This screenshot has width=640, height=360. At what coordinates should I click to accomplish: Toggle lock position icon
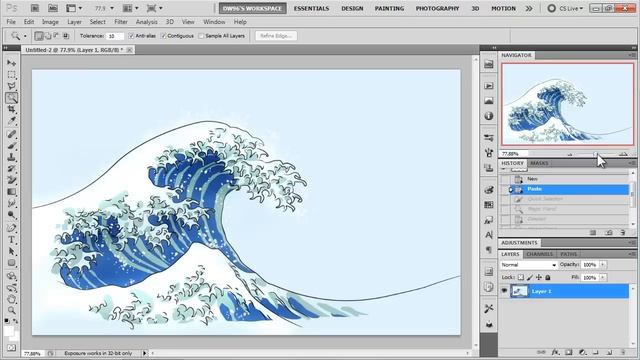pyautogui.click(x=539, y=278)
